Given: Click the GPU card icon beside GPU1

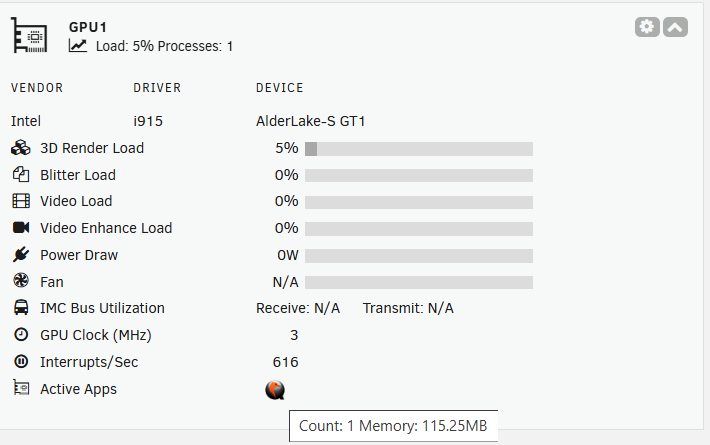Looking at the screenshot, I should point(29,35).
